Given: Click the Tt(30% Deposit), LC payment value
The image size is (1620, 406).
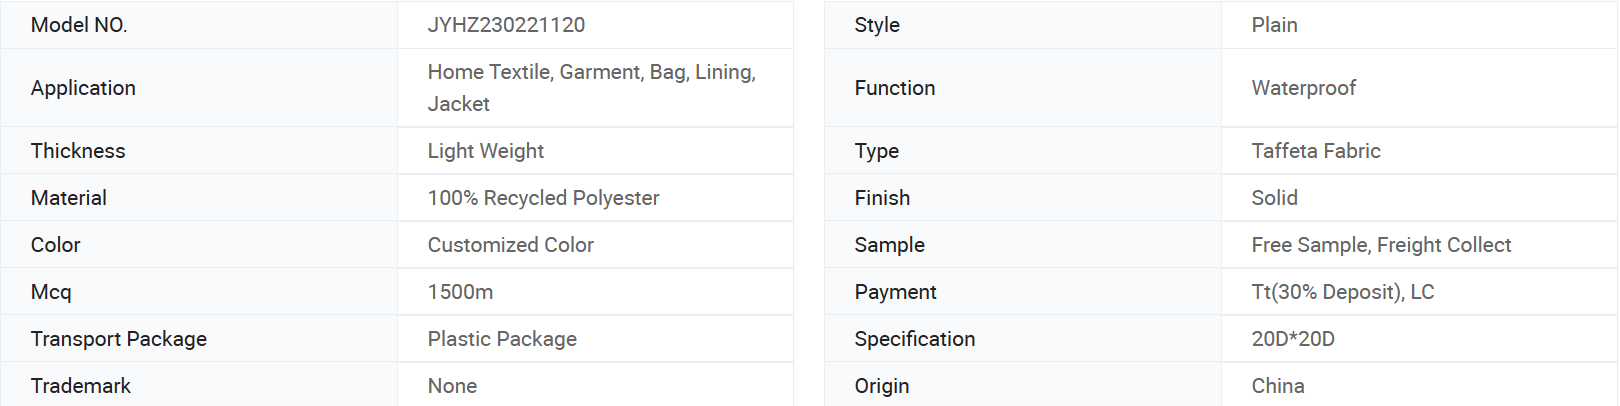Looking at the screenshot, I should tap(1343, 292).
